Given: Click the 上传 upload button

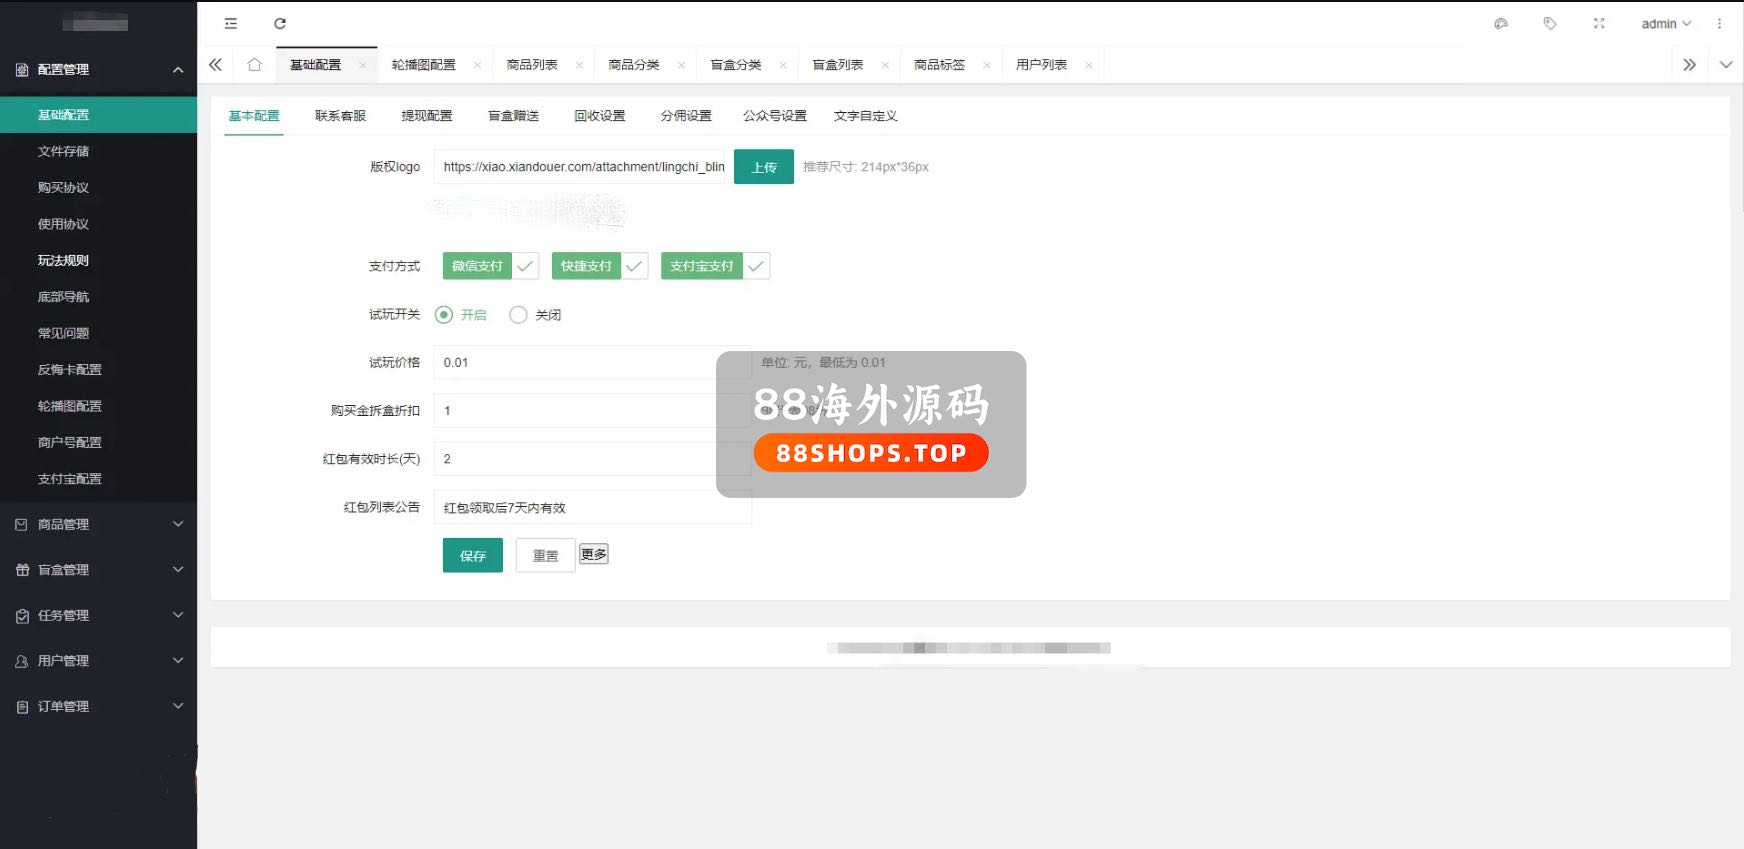Looking at the screenshot, I should pyautogui.click(x=763, y=167).
